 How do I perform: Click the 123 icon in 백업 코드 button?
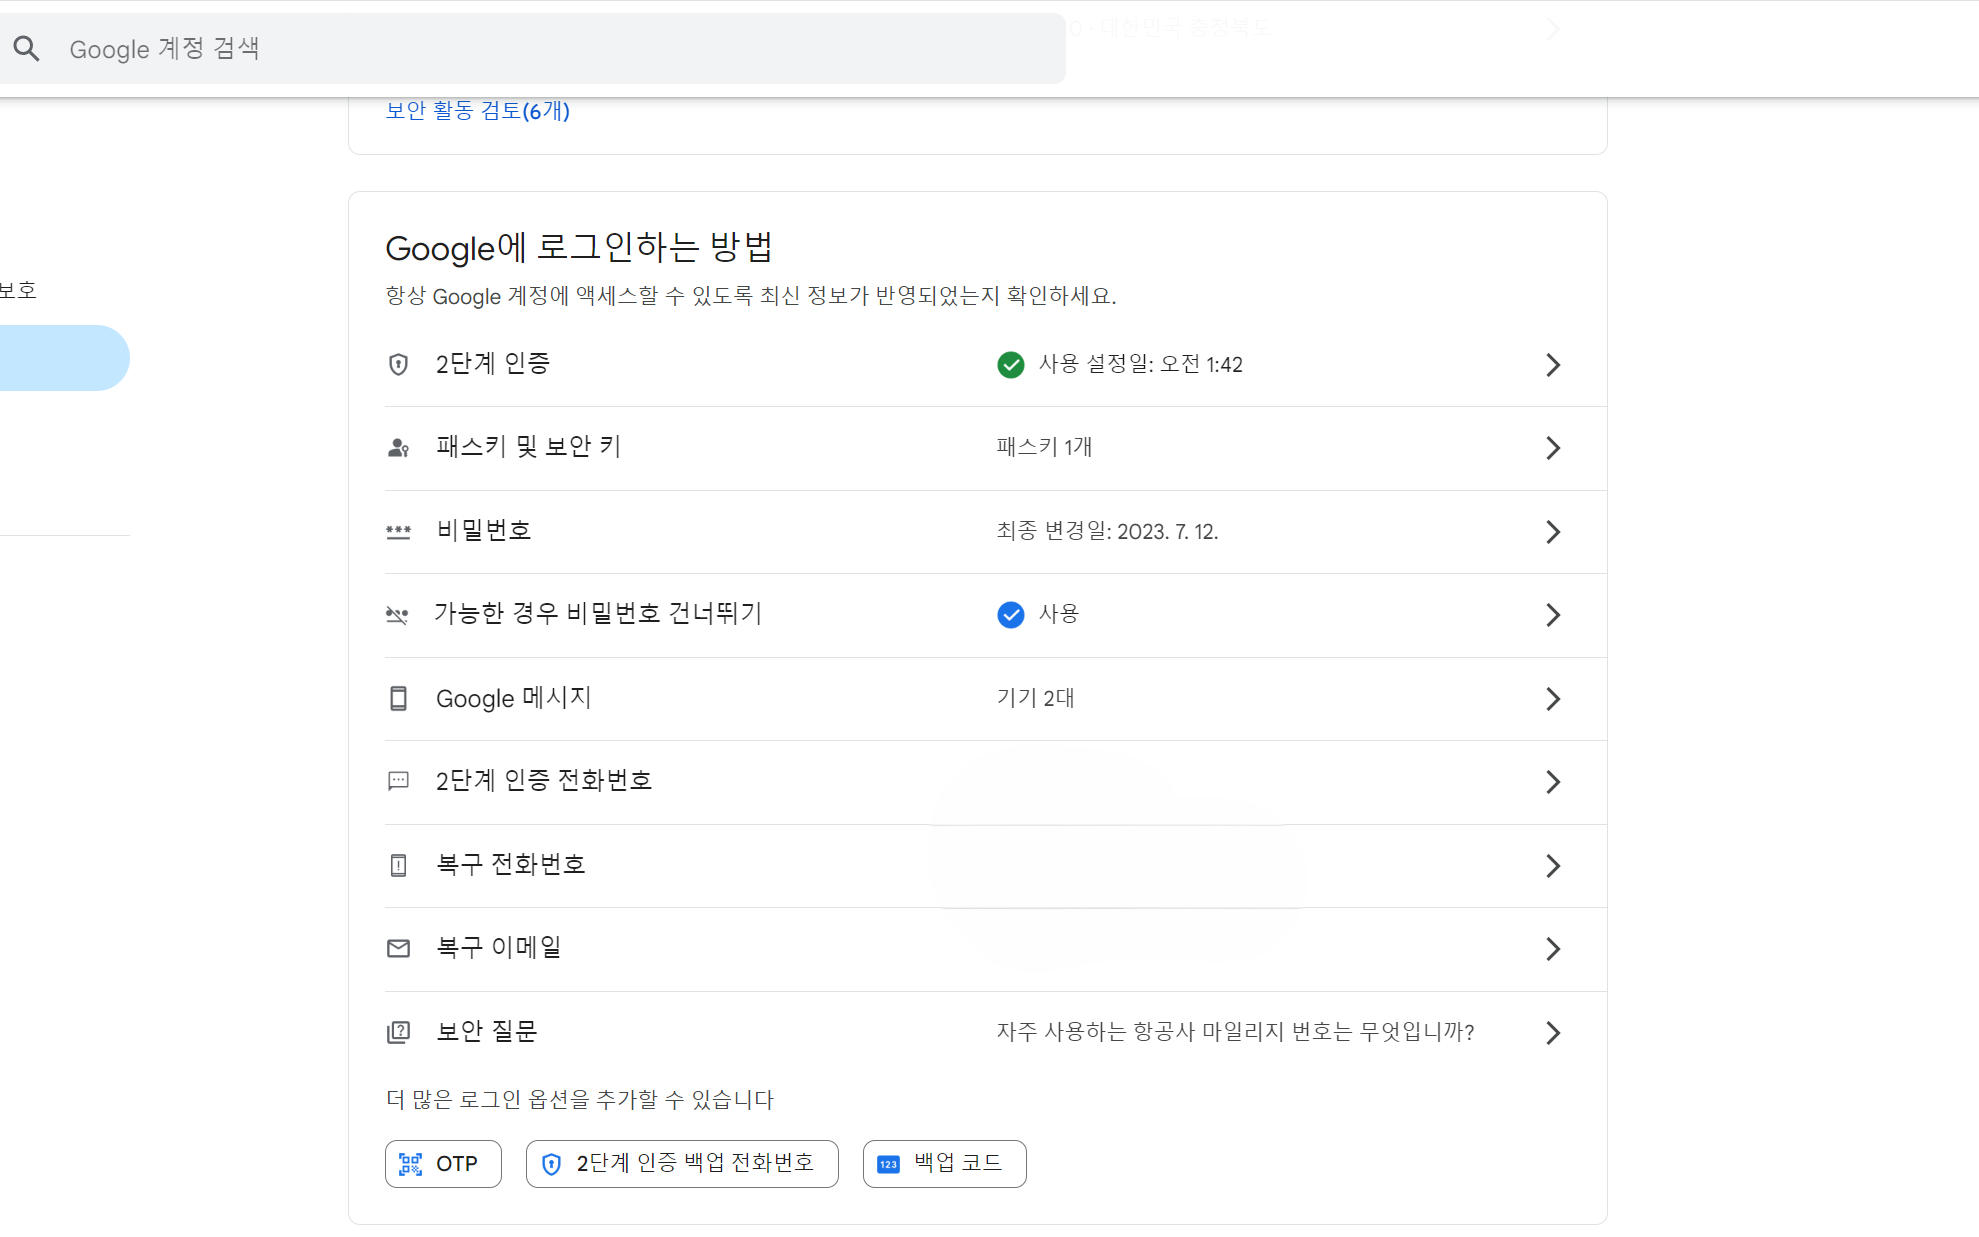(888, 1164)
